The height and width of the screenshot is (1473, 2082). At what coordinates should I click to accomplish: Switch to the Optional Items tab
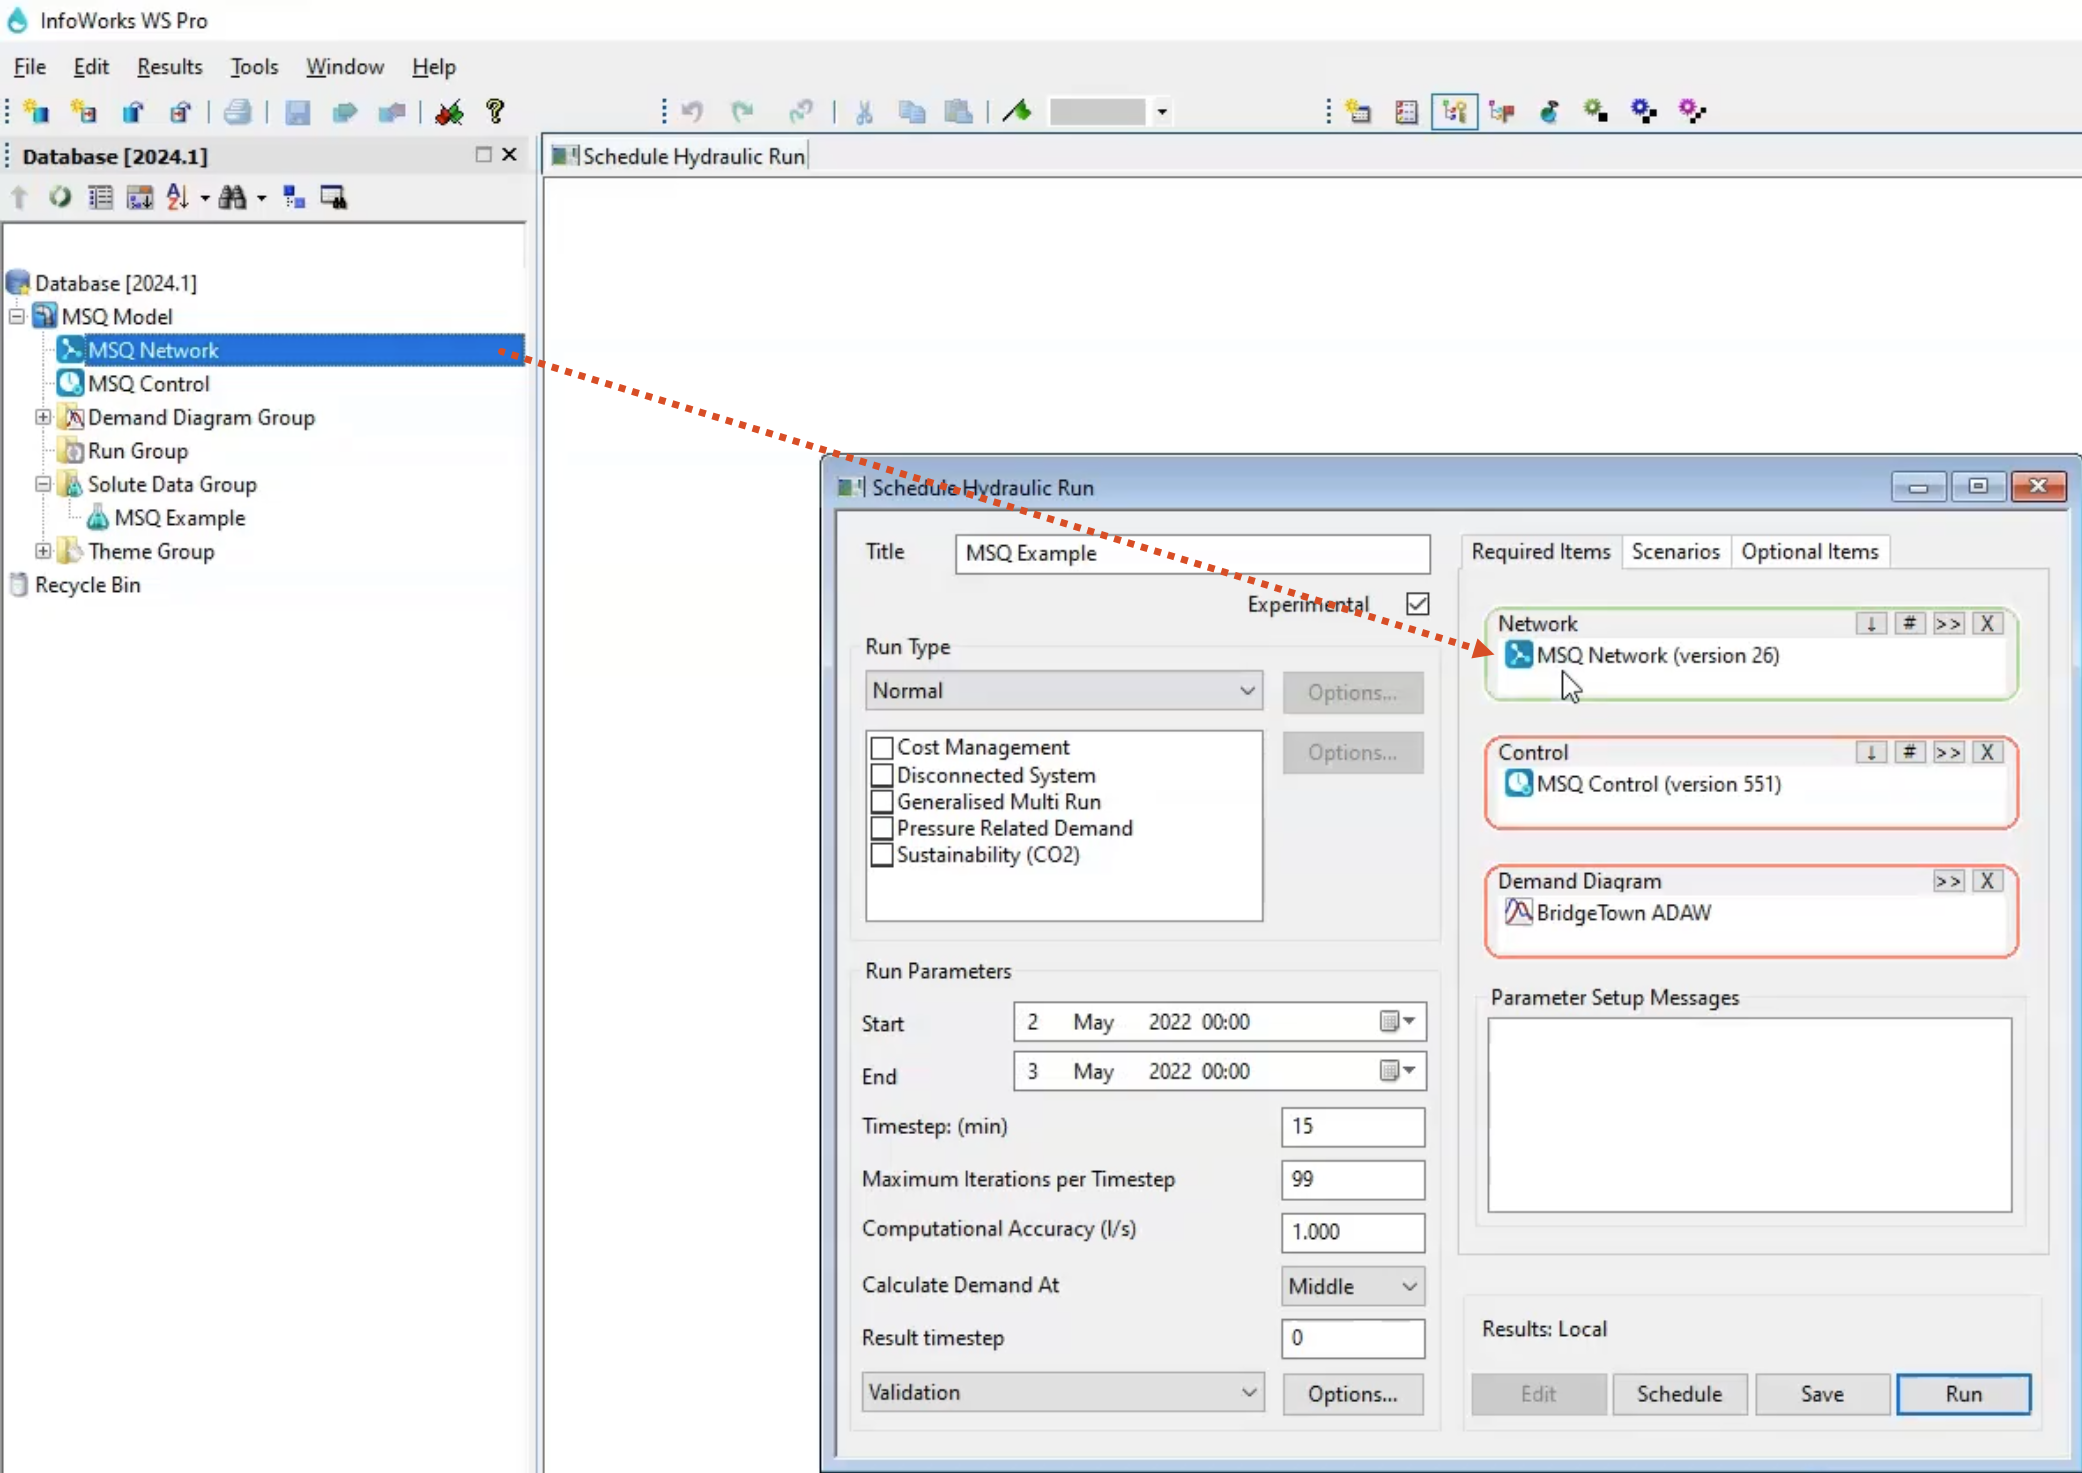point(1809,551)
